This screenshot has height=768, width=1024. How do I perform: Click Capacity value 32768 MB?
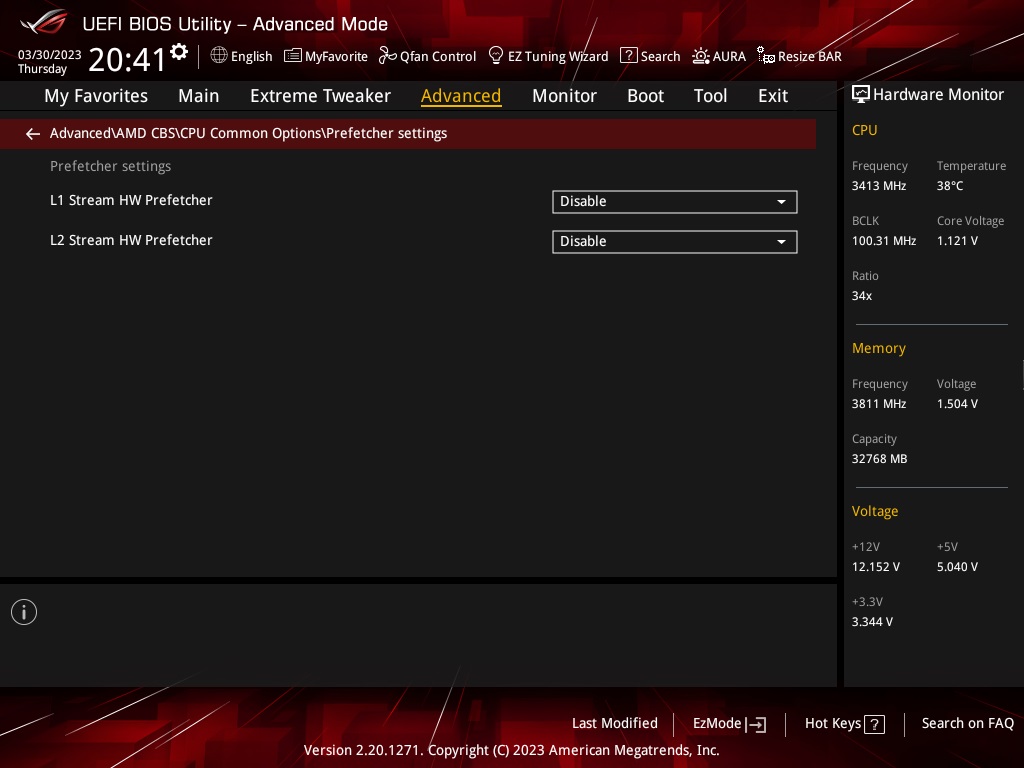click(879, 459)
